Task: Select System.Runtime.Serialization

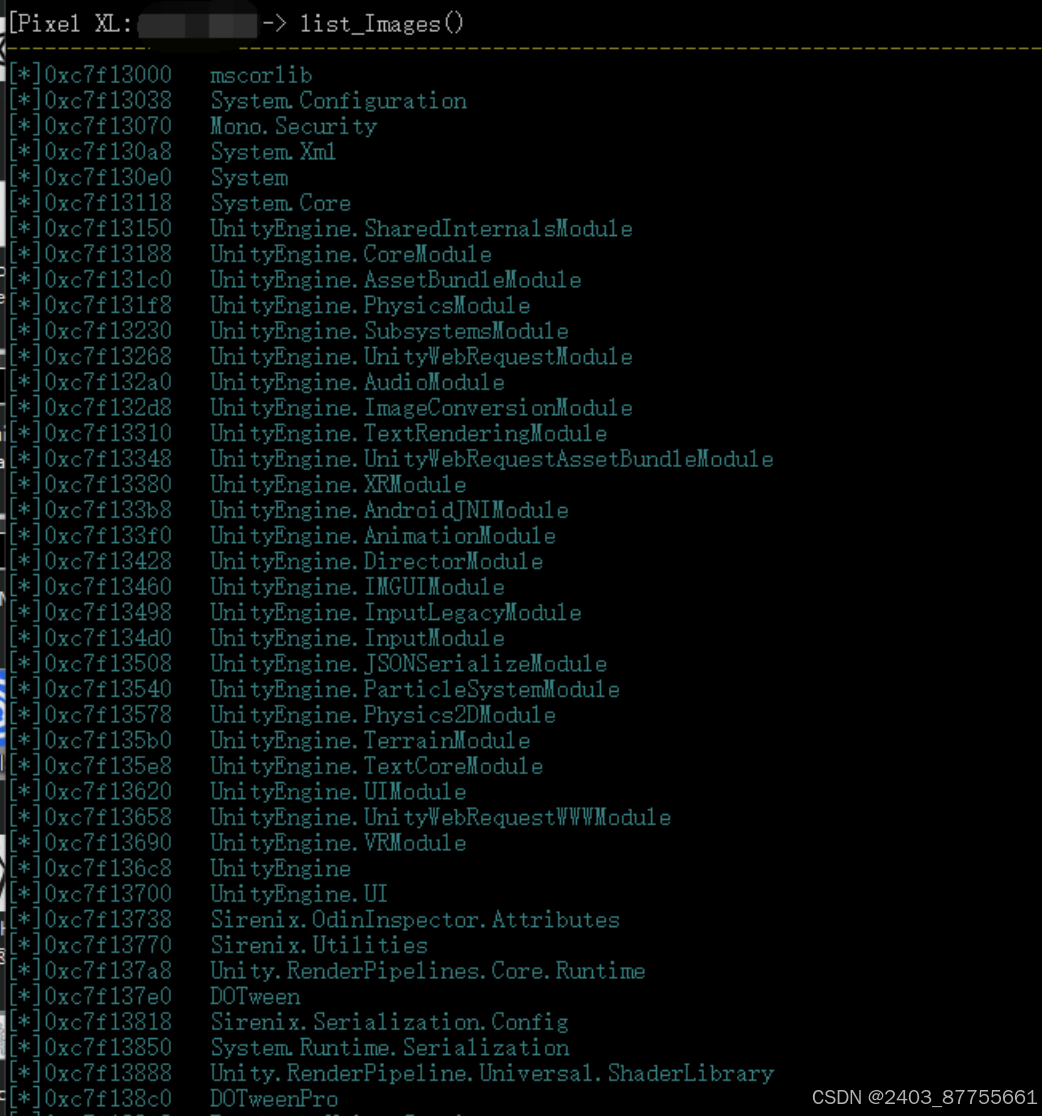Action: tap(390, 1049)
